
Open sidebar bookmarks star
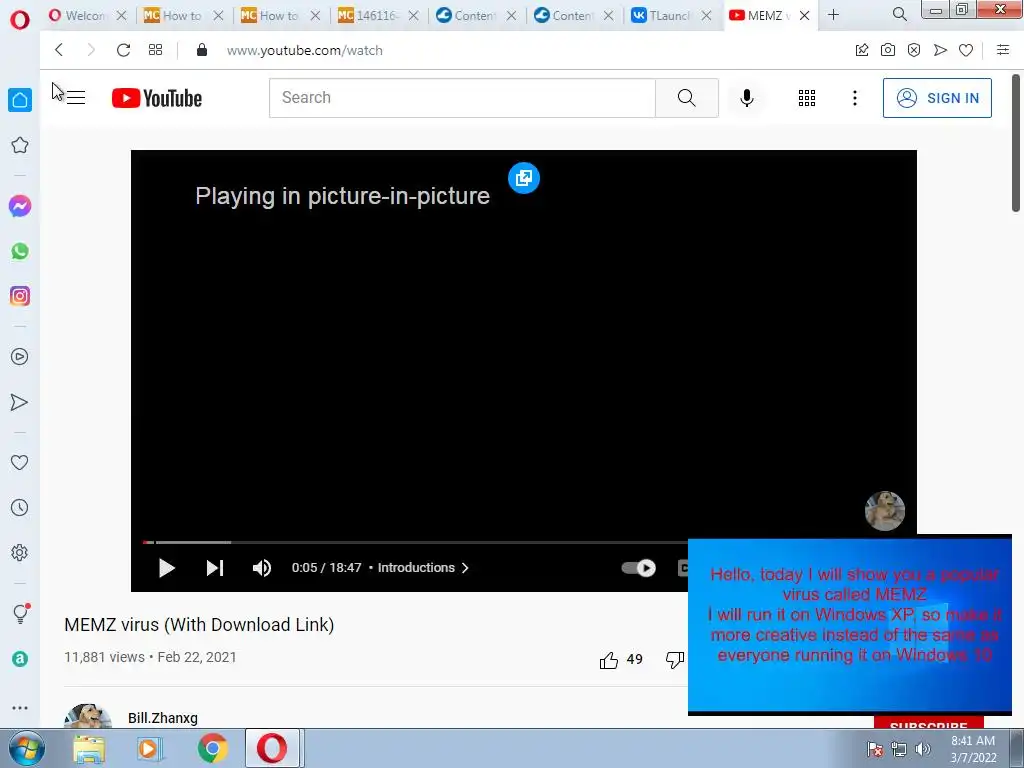click(x=20, y=145)
